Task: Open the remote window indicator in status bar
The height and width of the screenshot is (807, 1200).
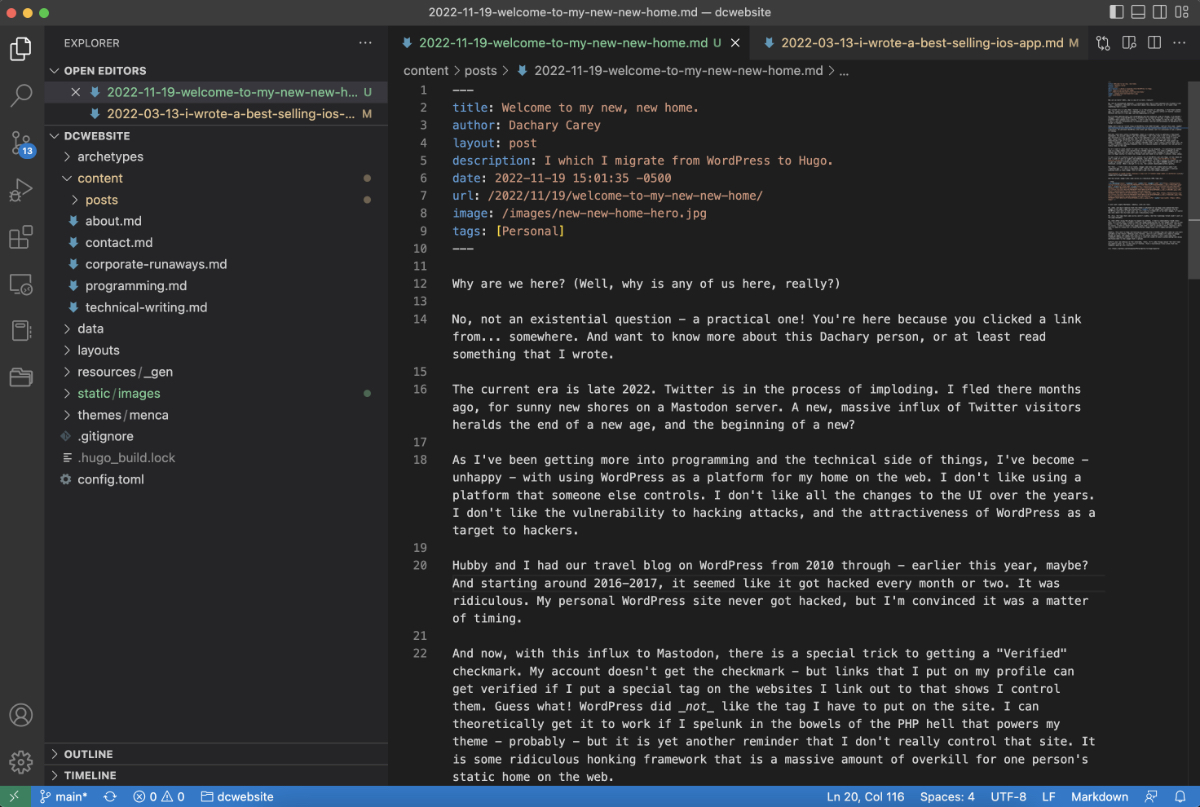Action: point(14,797)
